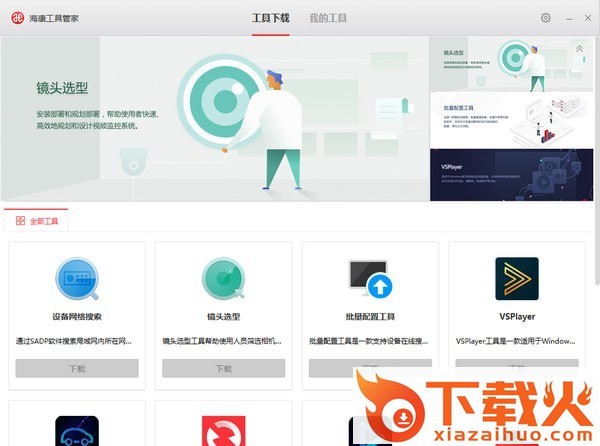Download the 镜头选型 tool

pyautogui.click(x=223, y=368)
